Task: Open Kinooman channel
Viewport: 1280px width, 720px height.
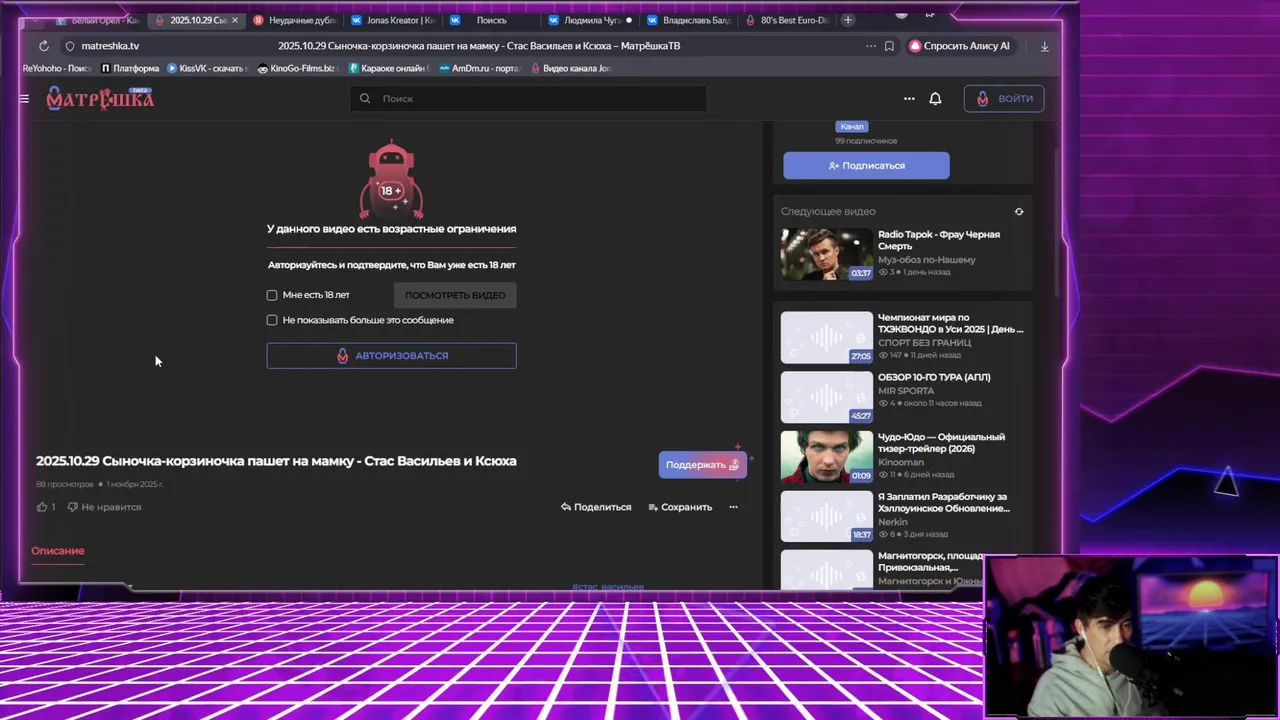Action: pyautogui.click(x=901, y=463)
